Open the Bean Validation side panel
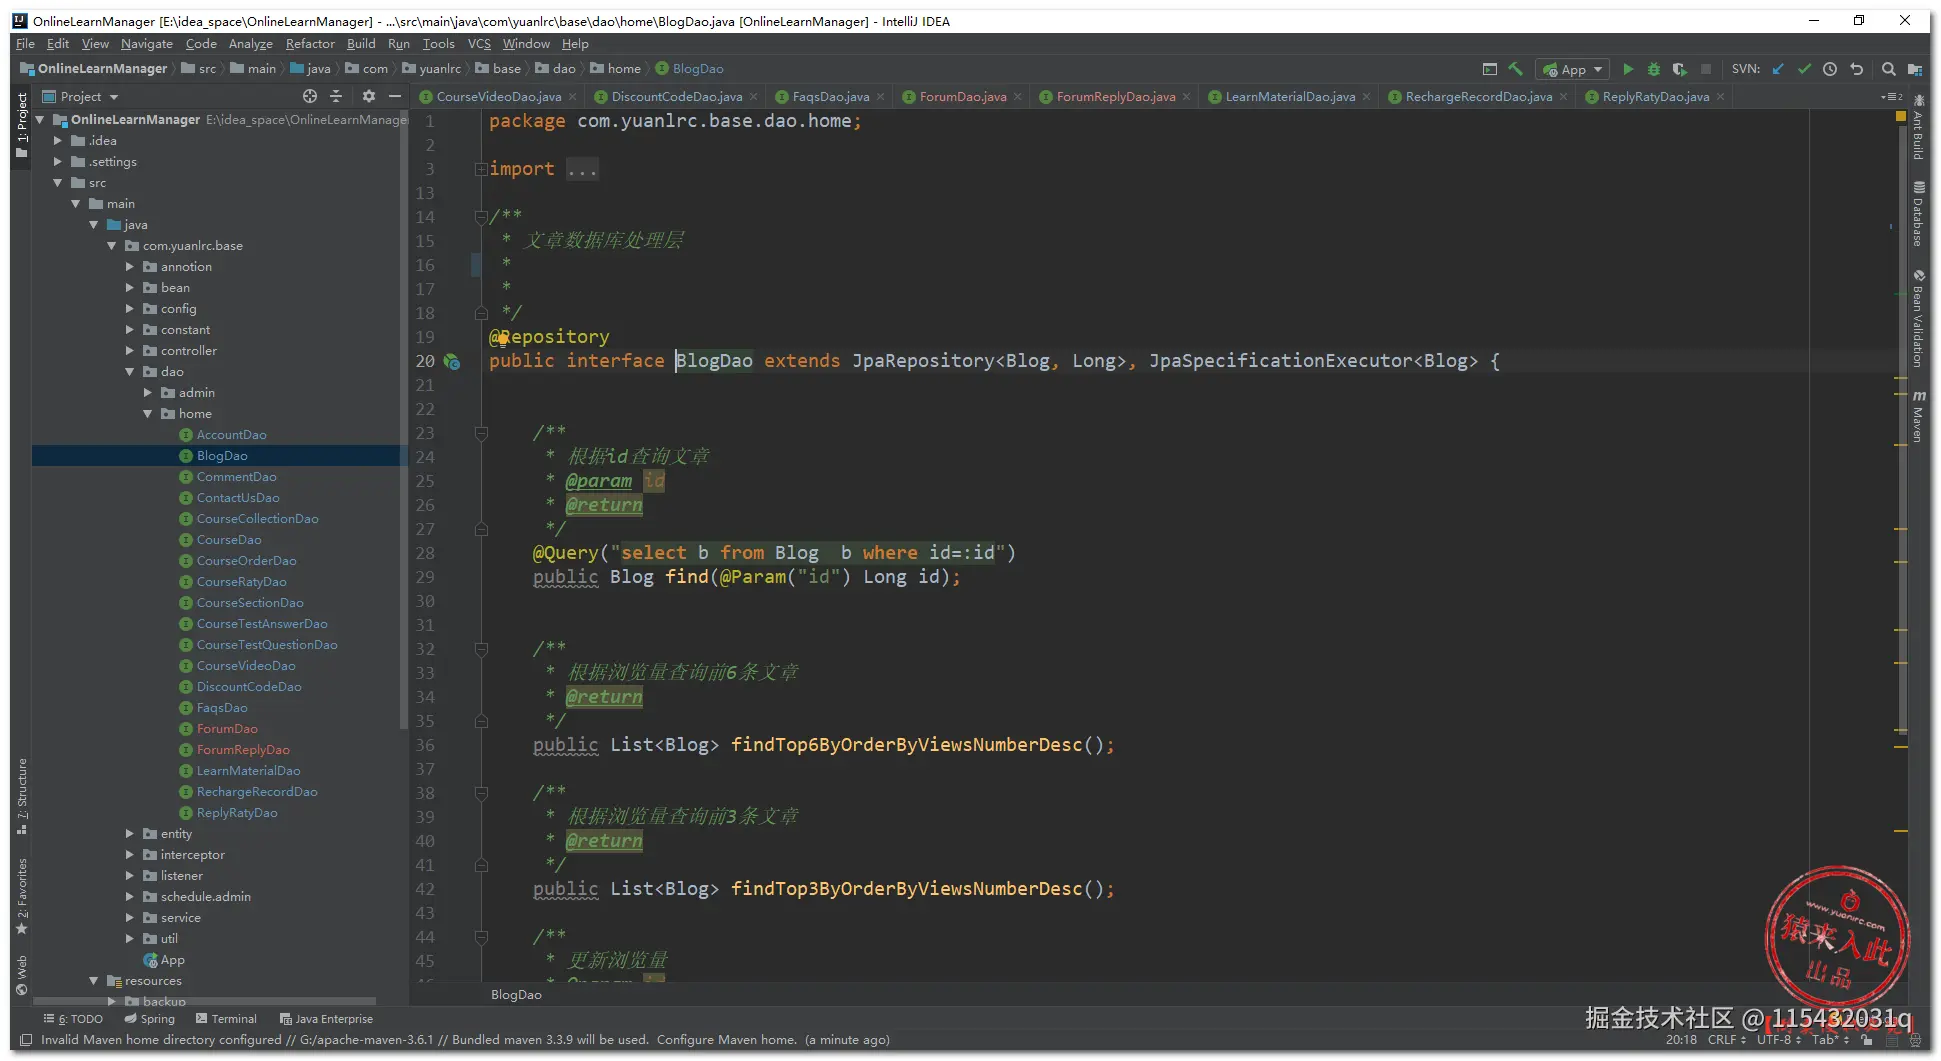 coord(1918,319)
